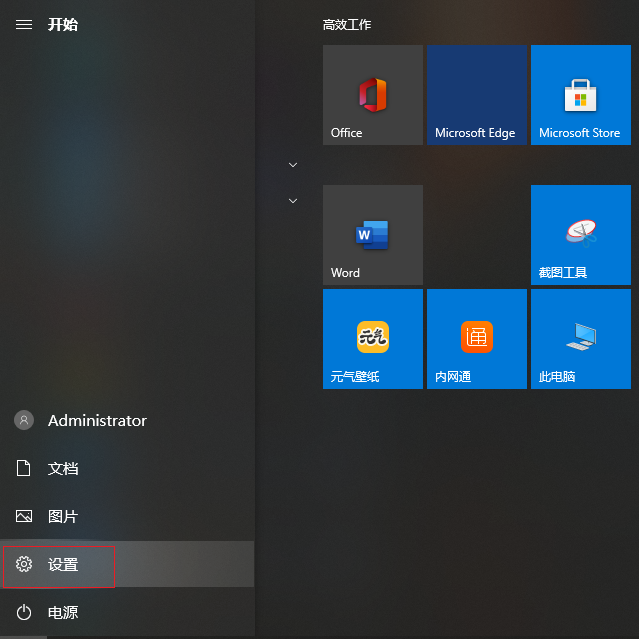Open 图片 from the left sidebar
The height and width of the screenshot is (639, 639).
pos(63,517)
